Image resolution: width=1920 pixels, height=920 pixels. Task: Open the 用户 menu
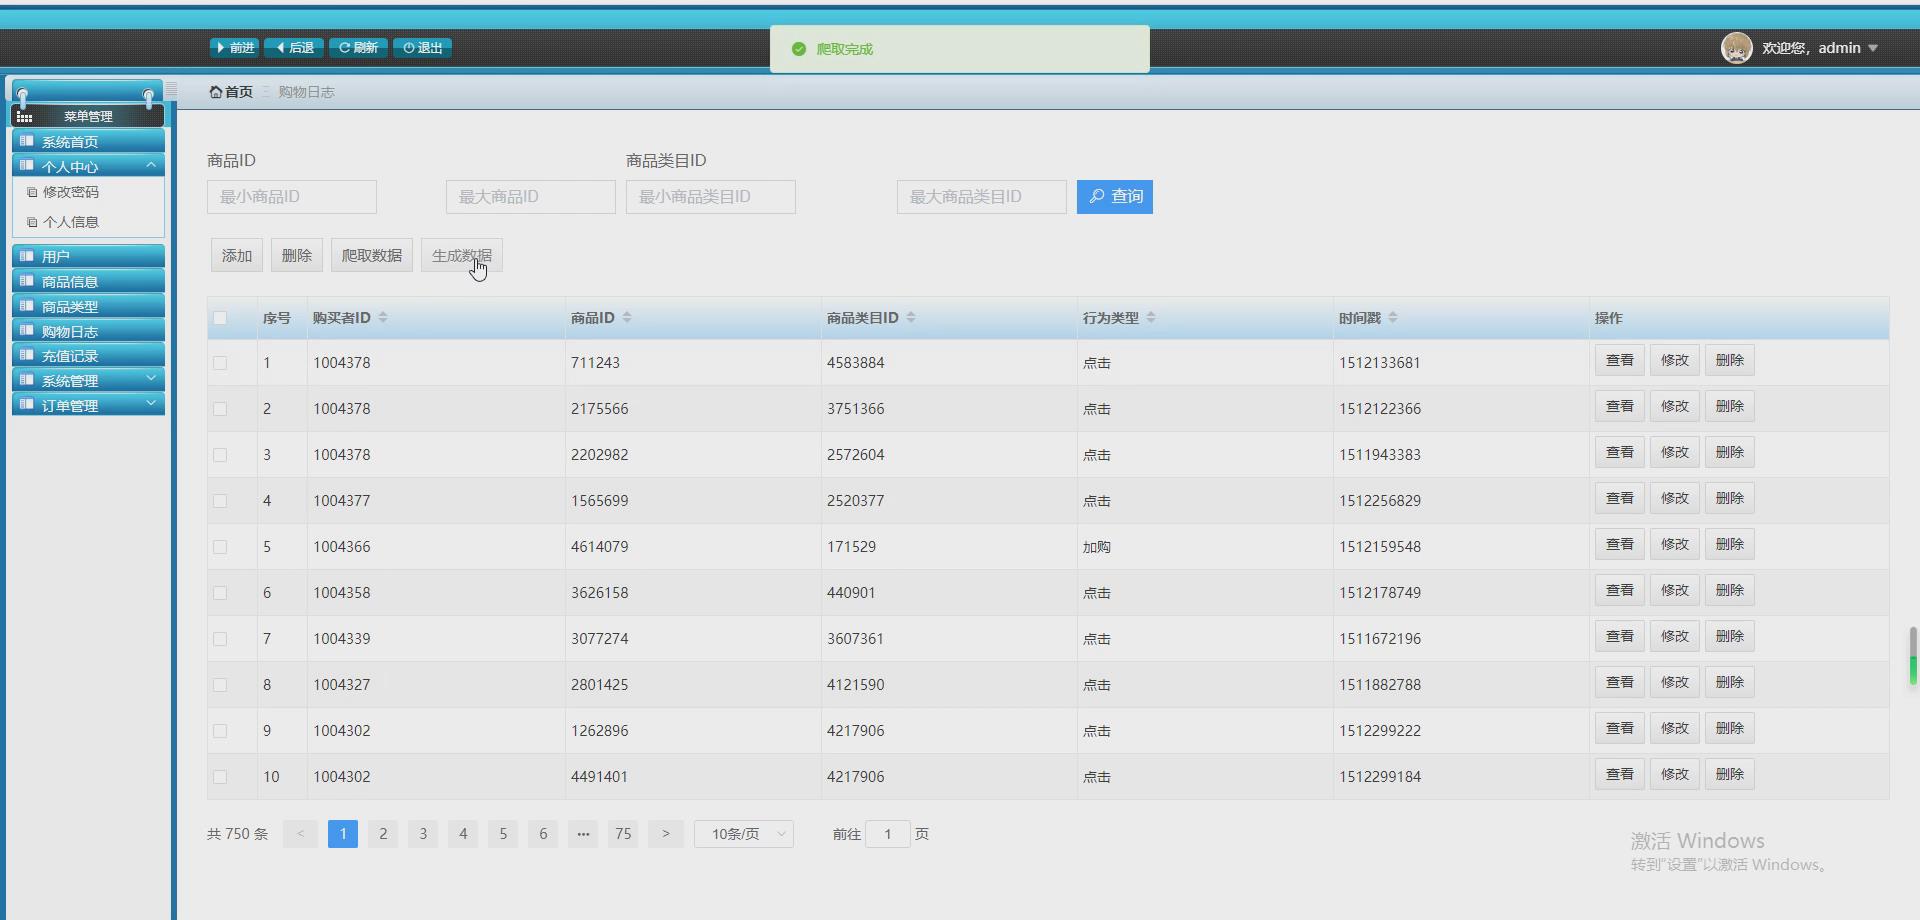tap(88, 256)
